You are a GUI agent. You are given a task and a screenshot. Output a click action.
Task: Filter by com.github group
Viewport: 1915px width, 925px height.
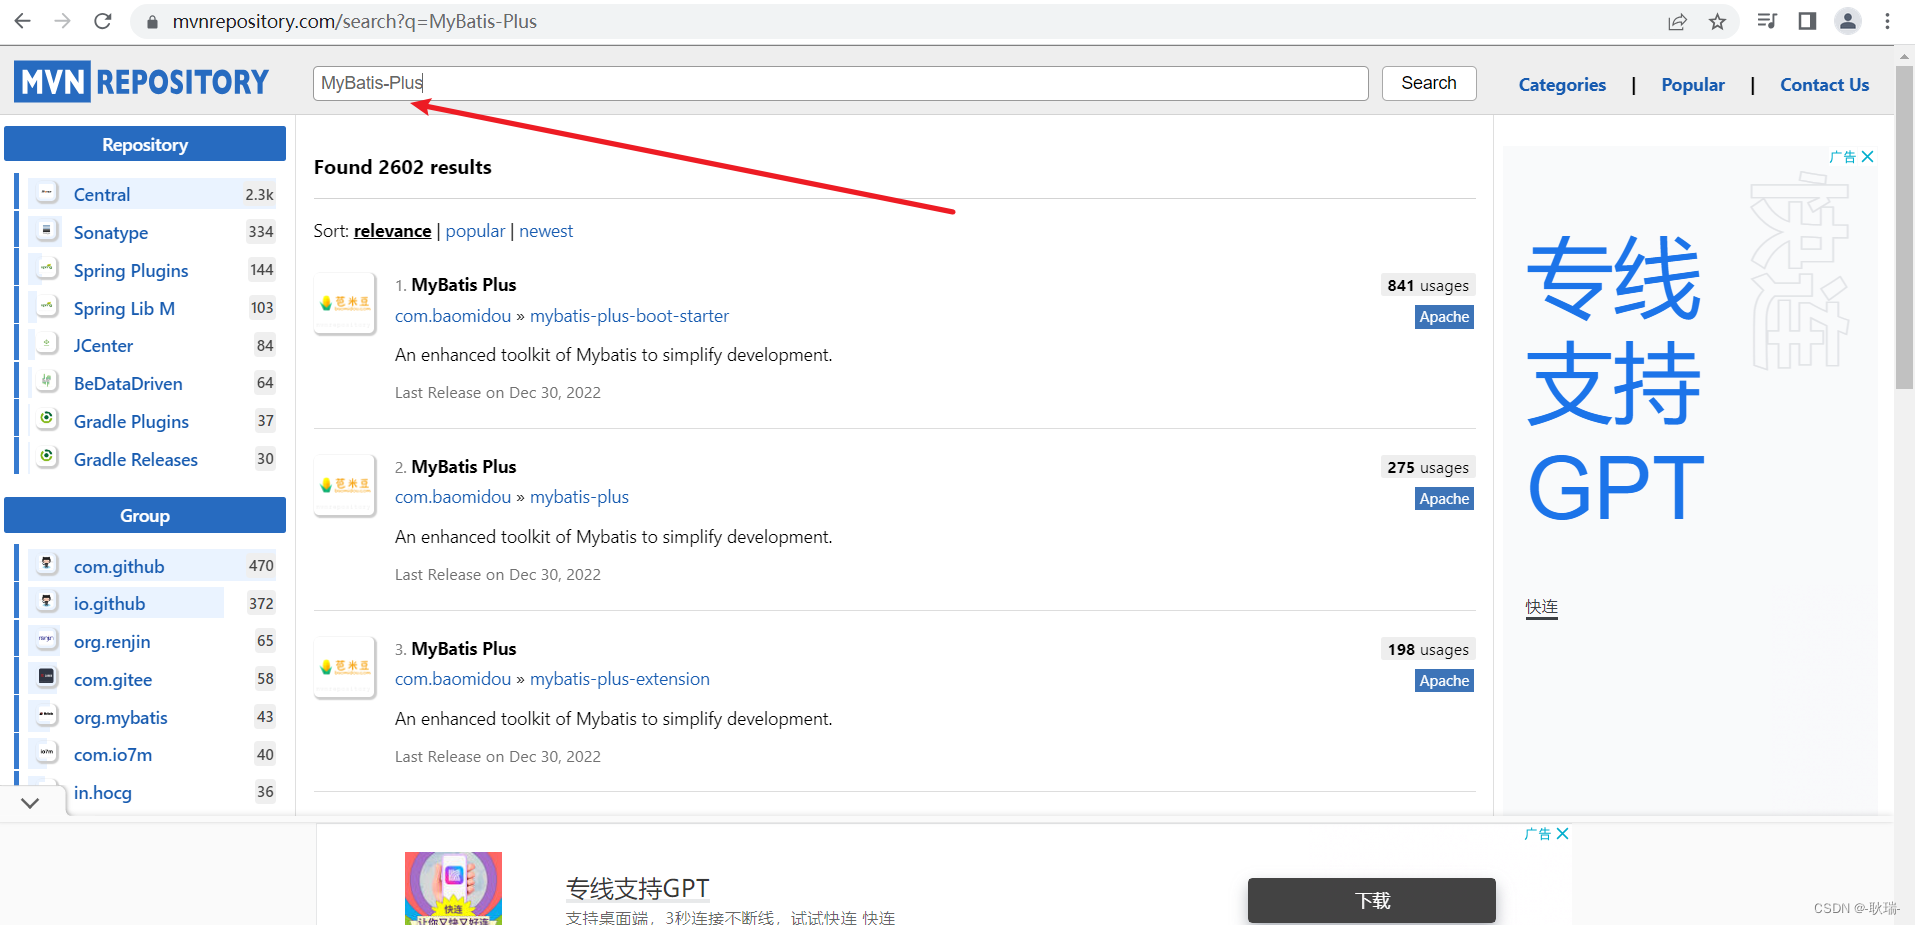click(x=119, y=567)
